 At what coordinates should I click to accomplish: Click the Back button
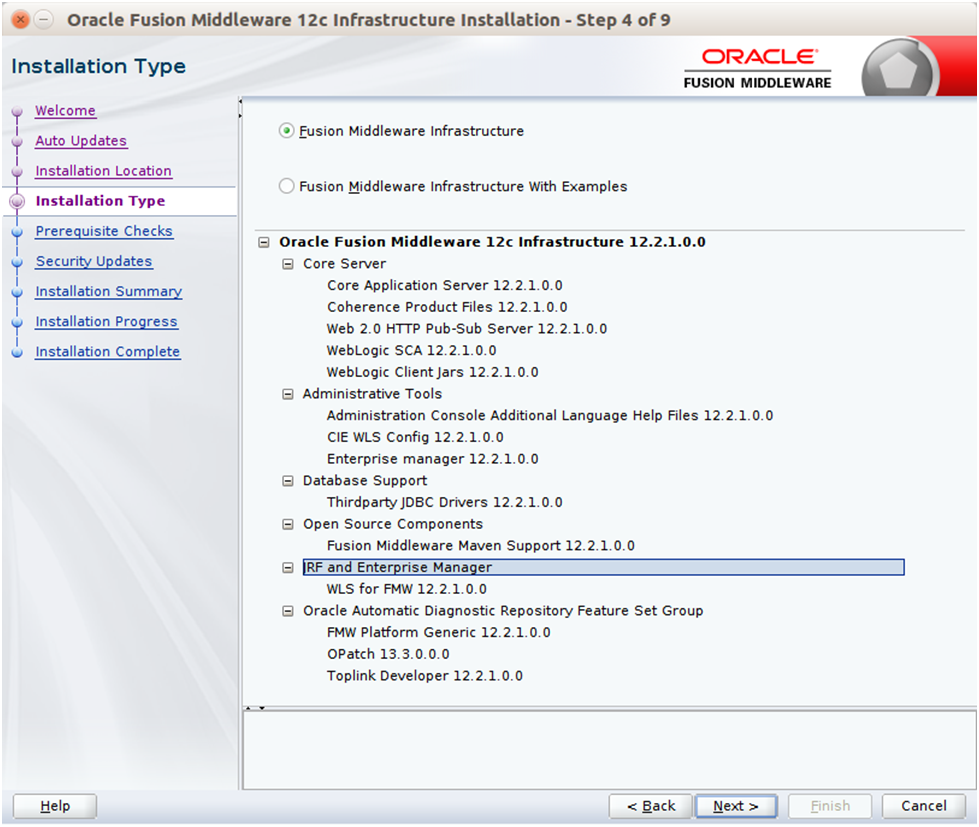[651, 806]
